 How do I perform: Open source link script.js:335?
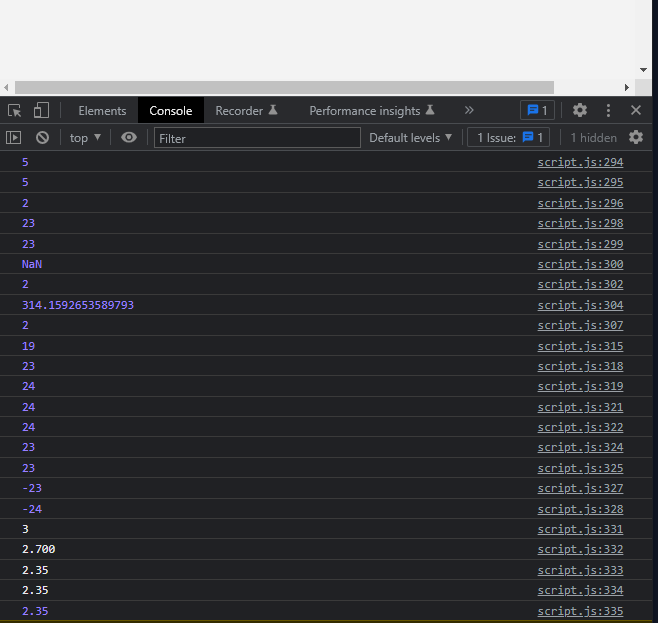580,612
